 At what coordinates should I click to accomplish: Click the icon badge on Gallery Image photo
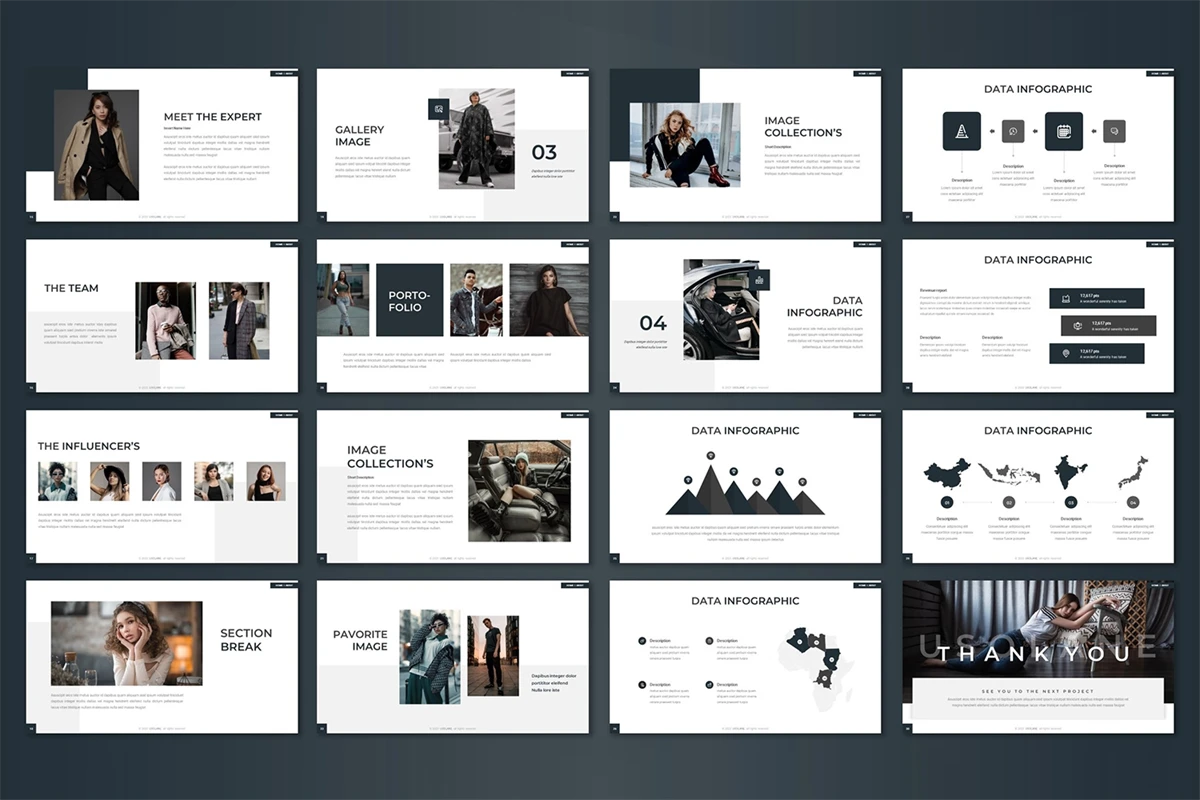point(438,109)
